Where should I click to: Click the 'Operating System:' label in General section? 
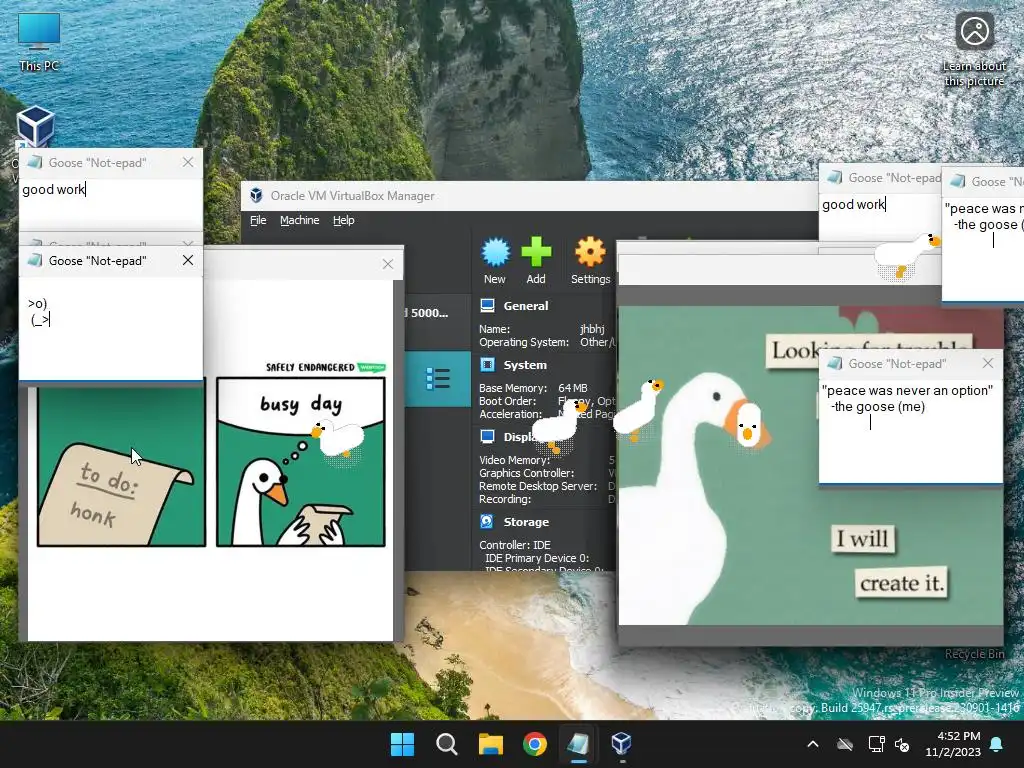(x=524, y=342)
